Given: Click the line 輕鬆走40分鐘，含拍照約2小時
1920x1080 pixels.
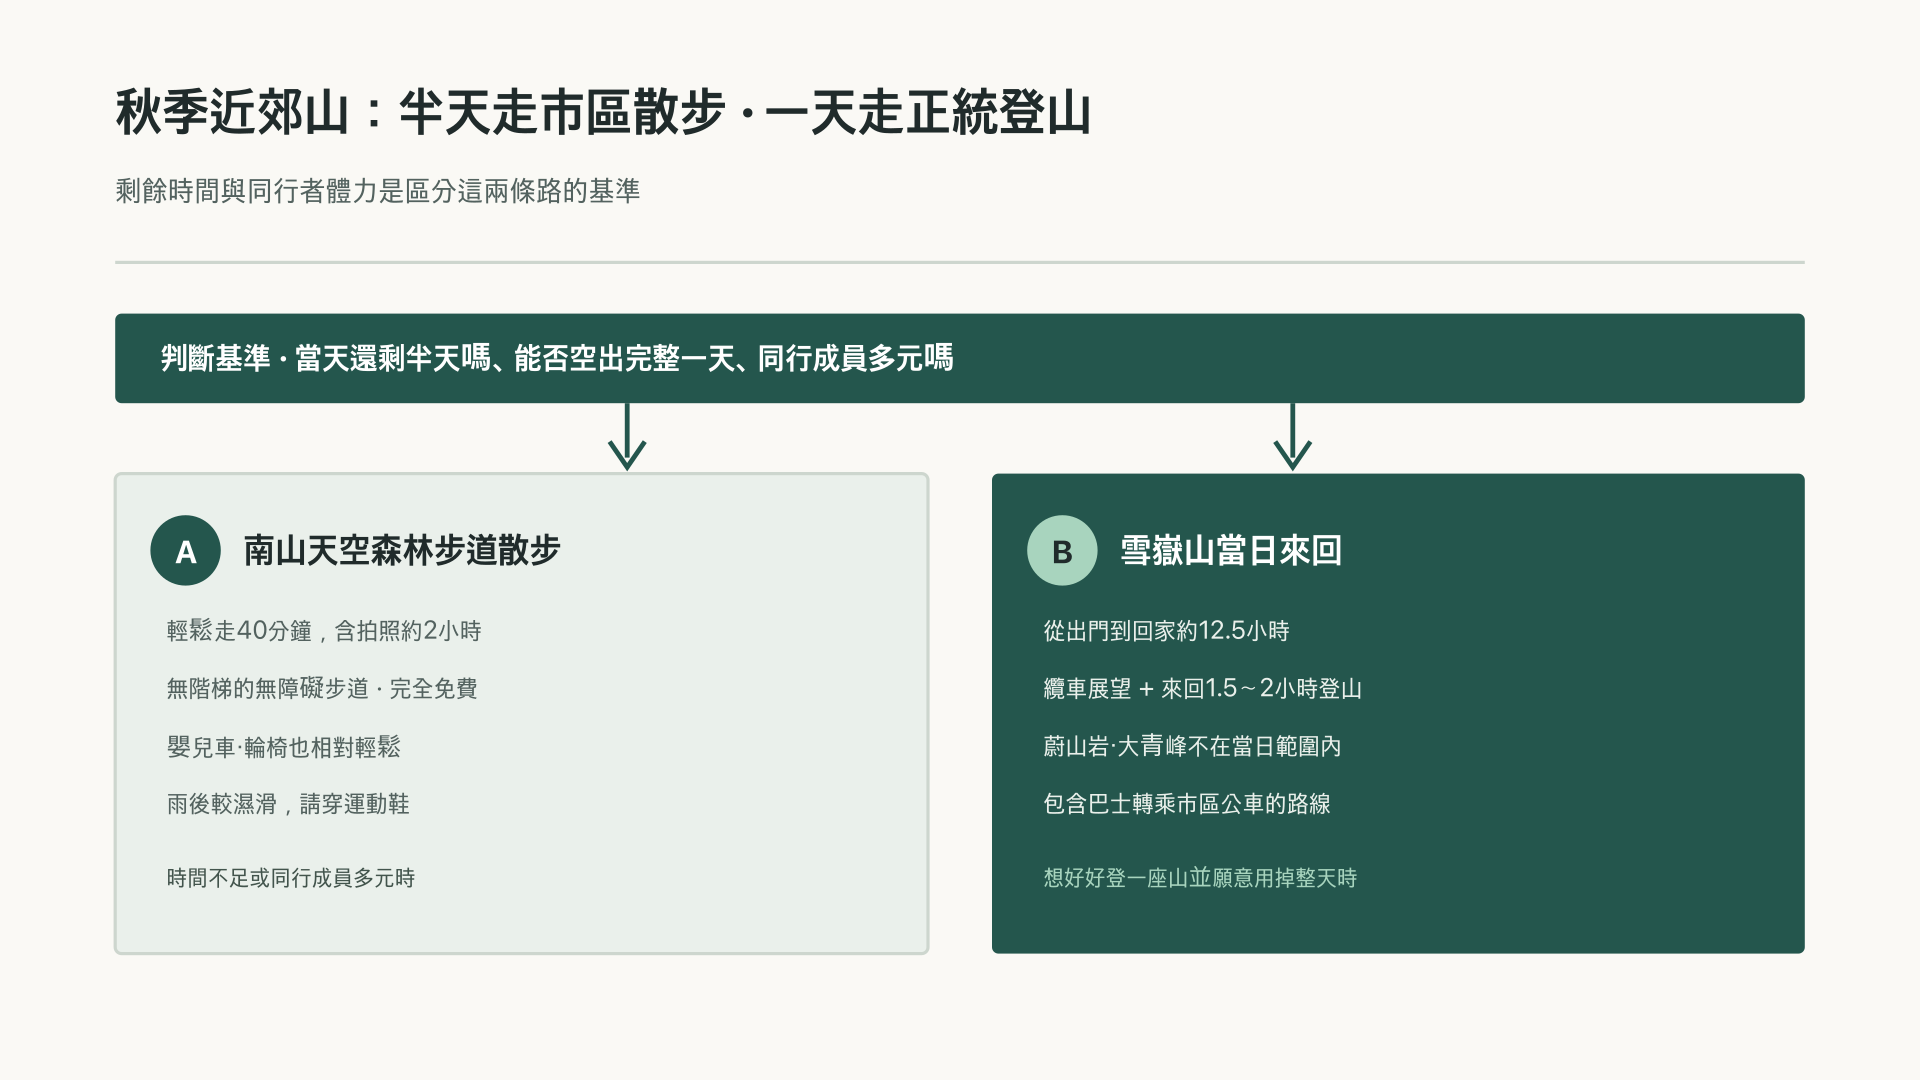Looking at the screenshot, I should click(324, 631).
